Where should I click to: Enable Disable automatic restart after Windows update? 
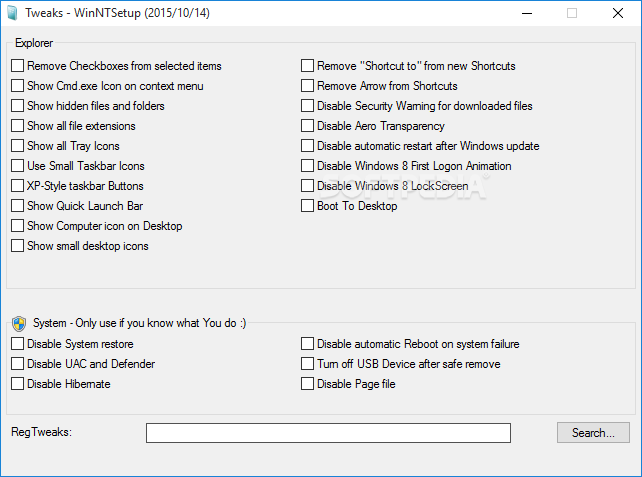(x=307, y=146)
